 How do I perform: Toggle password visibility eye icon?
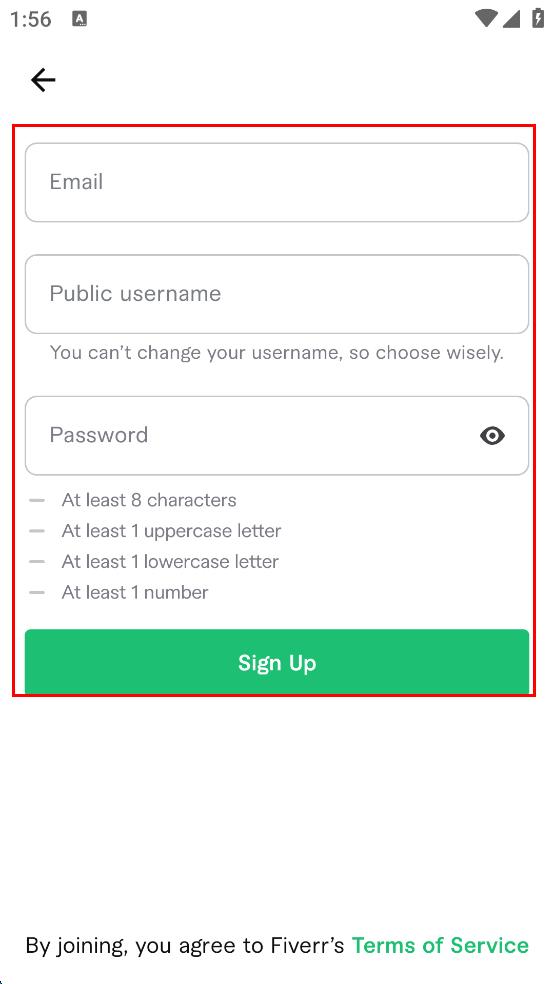(x=493, y=436)
